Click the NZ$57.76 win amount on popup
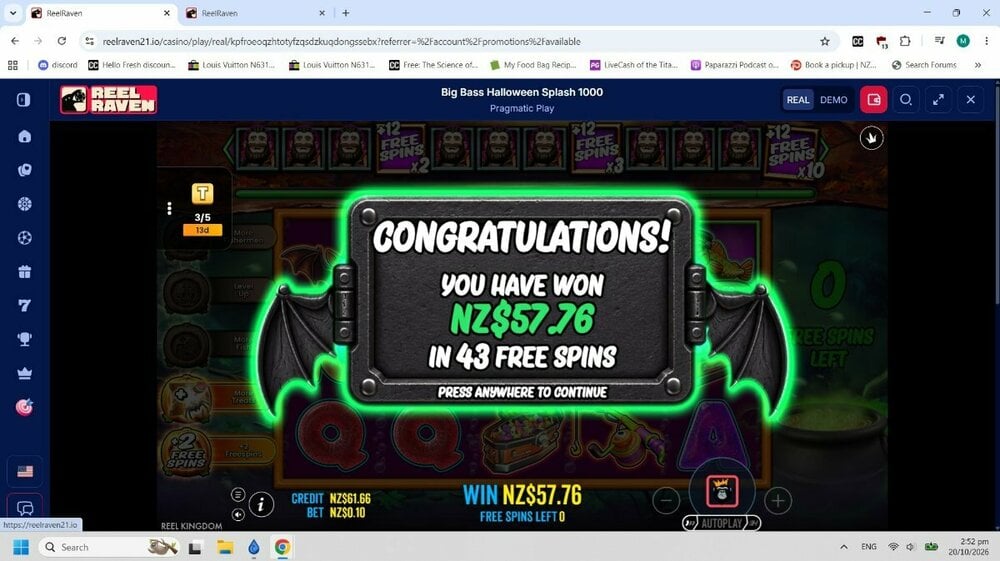The height and width of the screenshot is (561, 1000). [x=522, y=319]
